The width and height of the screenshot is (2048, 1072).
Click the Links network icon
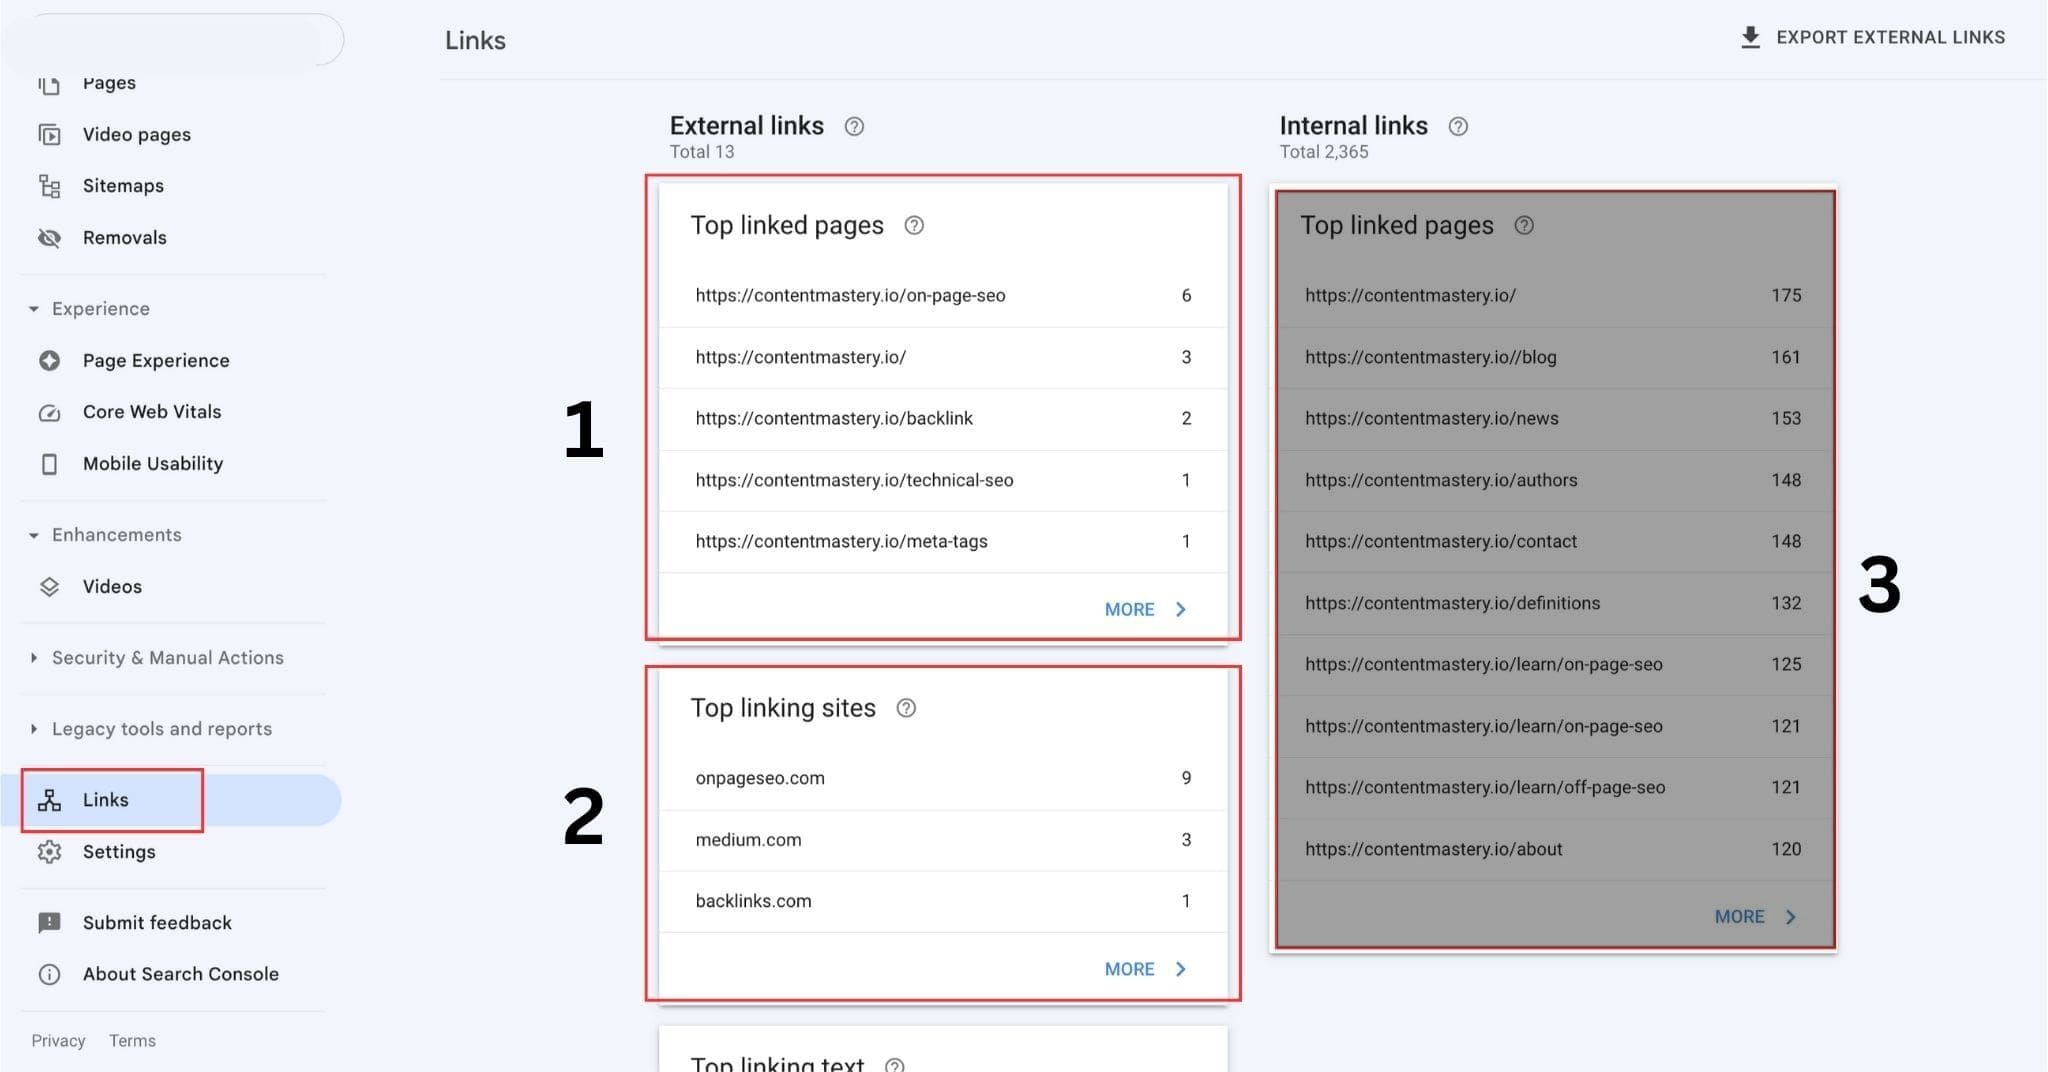click(x=49, y=800)
